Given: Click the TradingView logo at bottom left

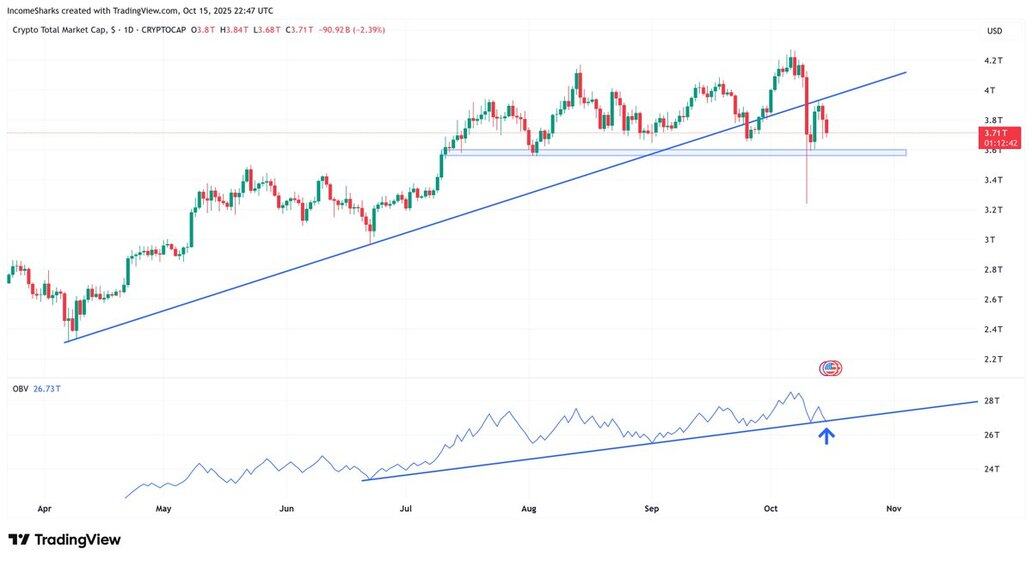Looking at the screenshot, I should (x=64, y=540).
